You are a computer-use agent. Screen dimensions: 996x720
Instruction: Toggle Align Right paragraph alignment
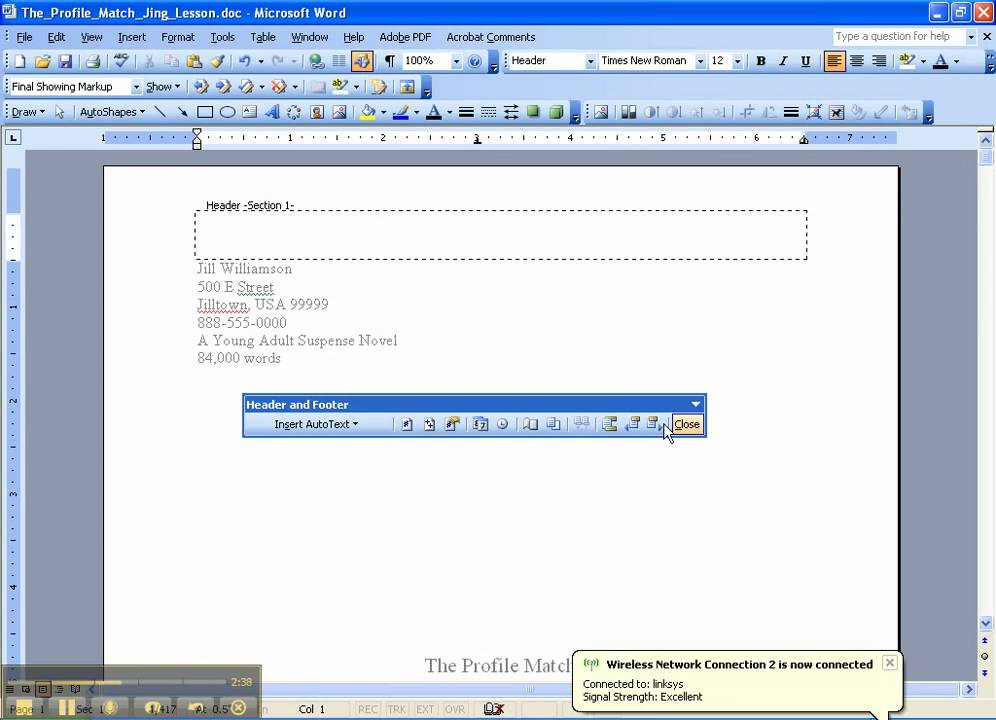coord(879,61)
